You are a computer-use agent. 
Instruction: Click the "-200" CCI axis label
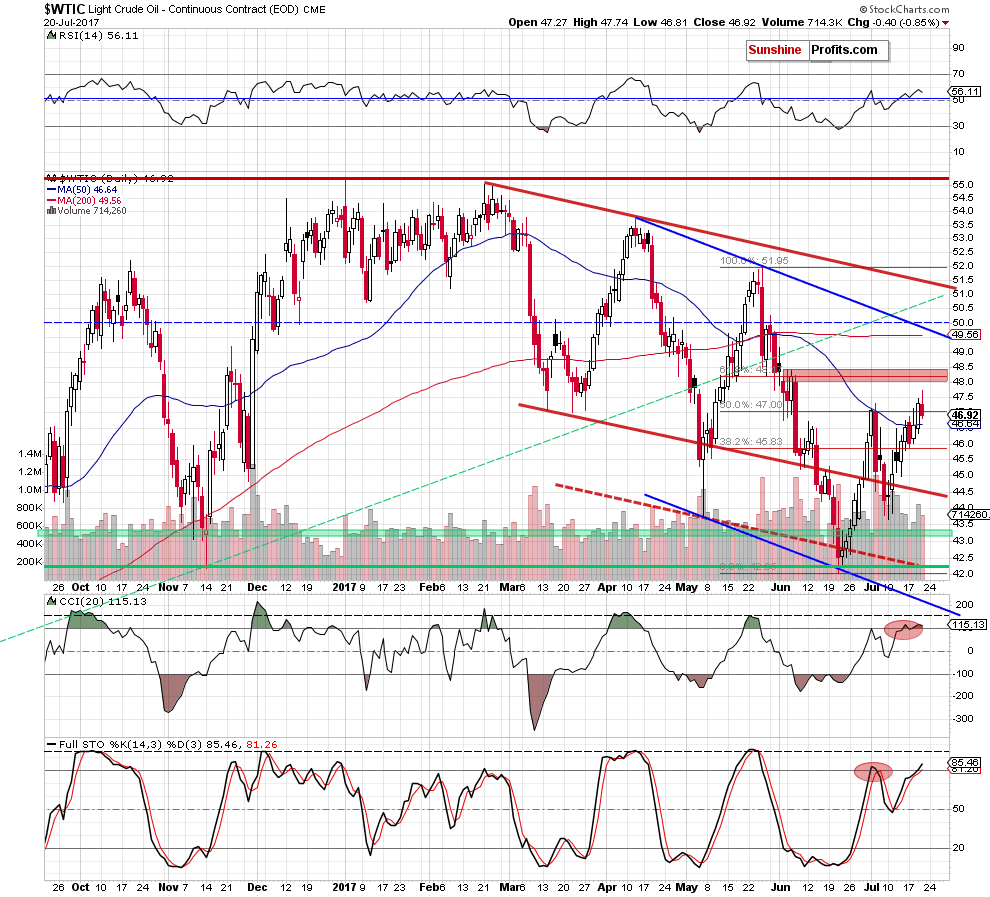[x=963, y=696]
